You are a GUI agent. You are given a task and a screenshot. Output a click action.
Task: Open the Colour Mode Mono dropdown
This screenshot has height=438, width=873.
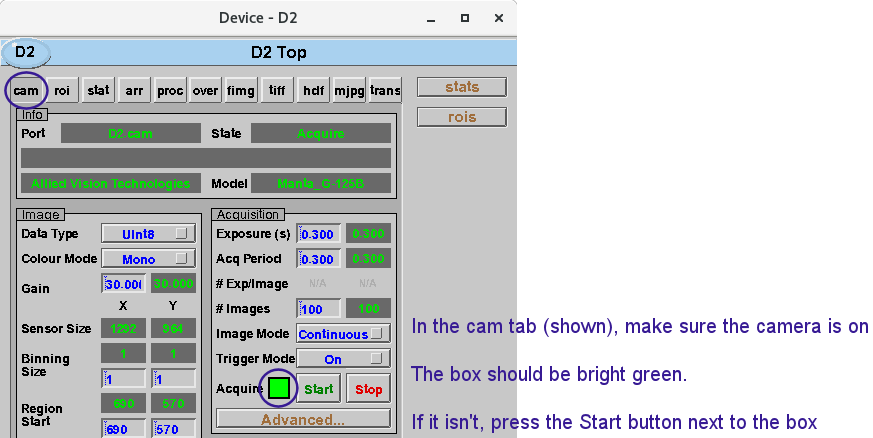pyautogui.click(x=149, y=259)
